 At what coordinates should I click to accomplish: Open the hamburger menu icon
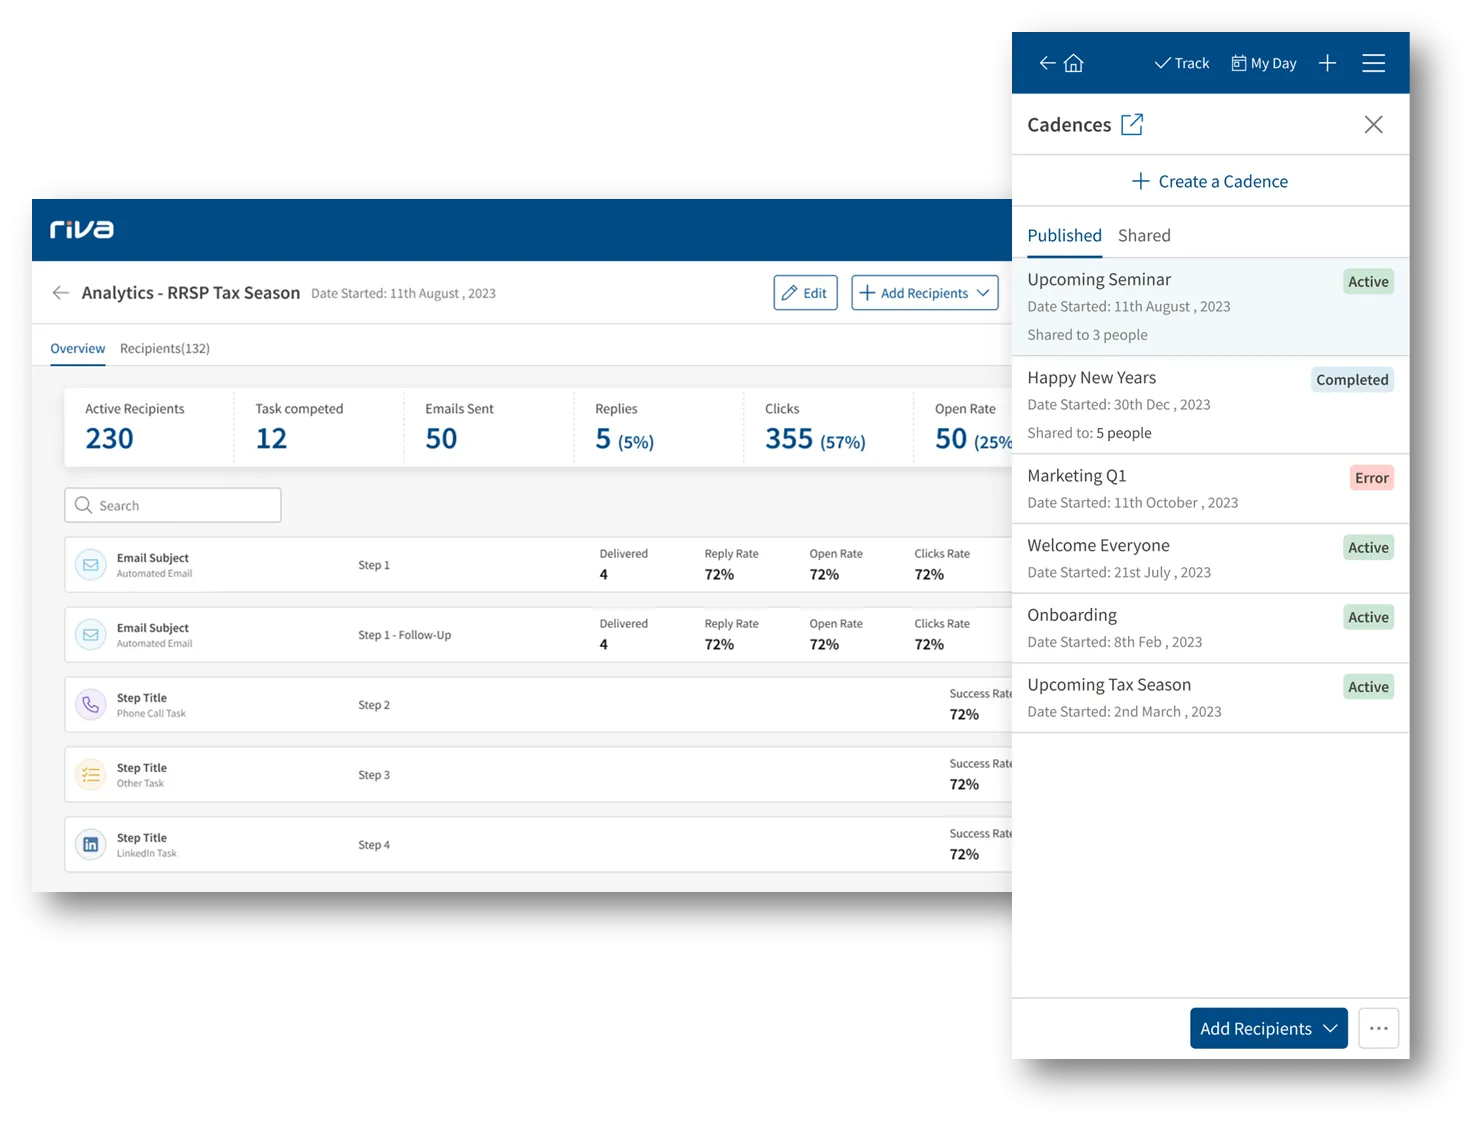[x=1373, y=63]
